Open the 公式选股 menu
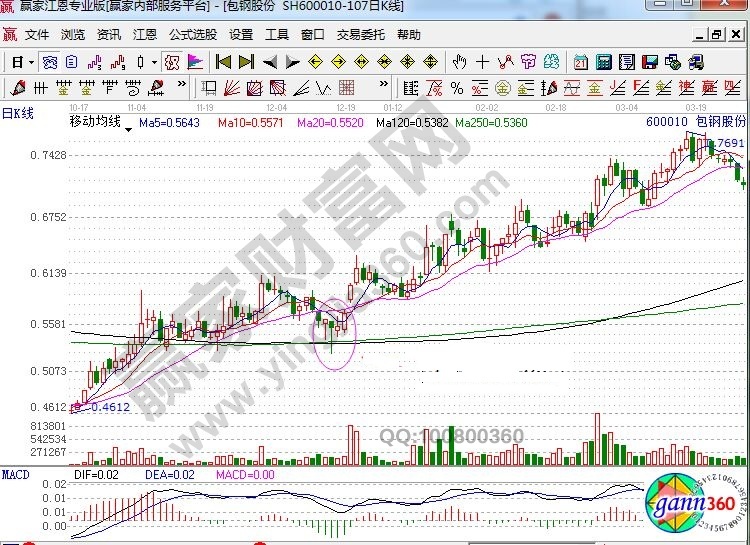Screen dimensions: 750x545 click(192, 34)
